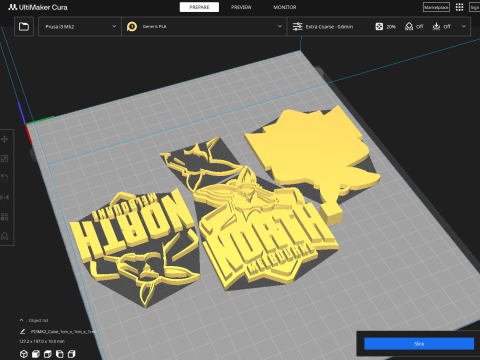480x360 pixels.
Task: Select the Rotate tool in left toolbar
Action: click(x=5, y=178)
